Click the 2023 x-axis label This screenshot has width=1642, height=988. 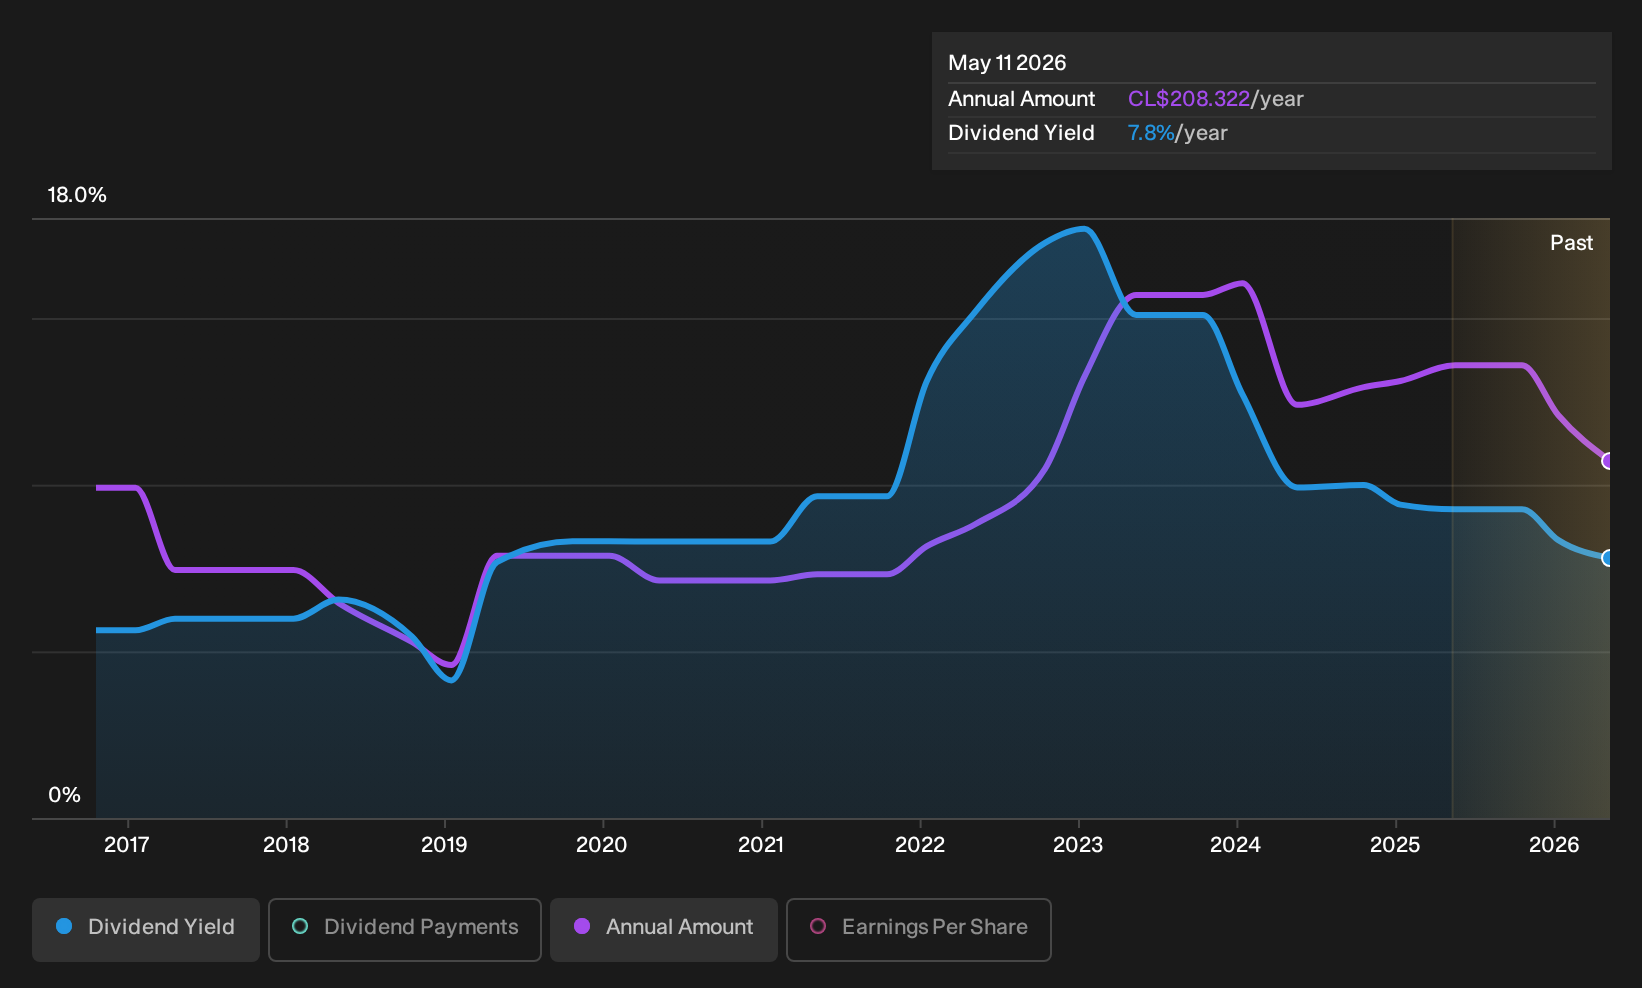coord(1078,845)
